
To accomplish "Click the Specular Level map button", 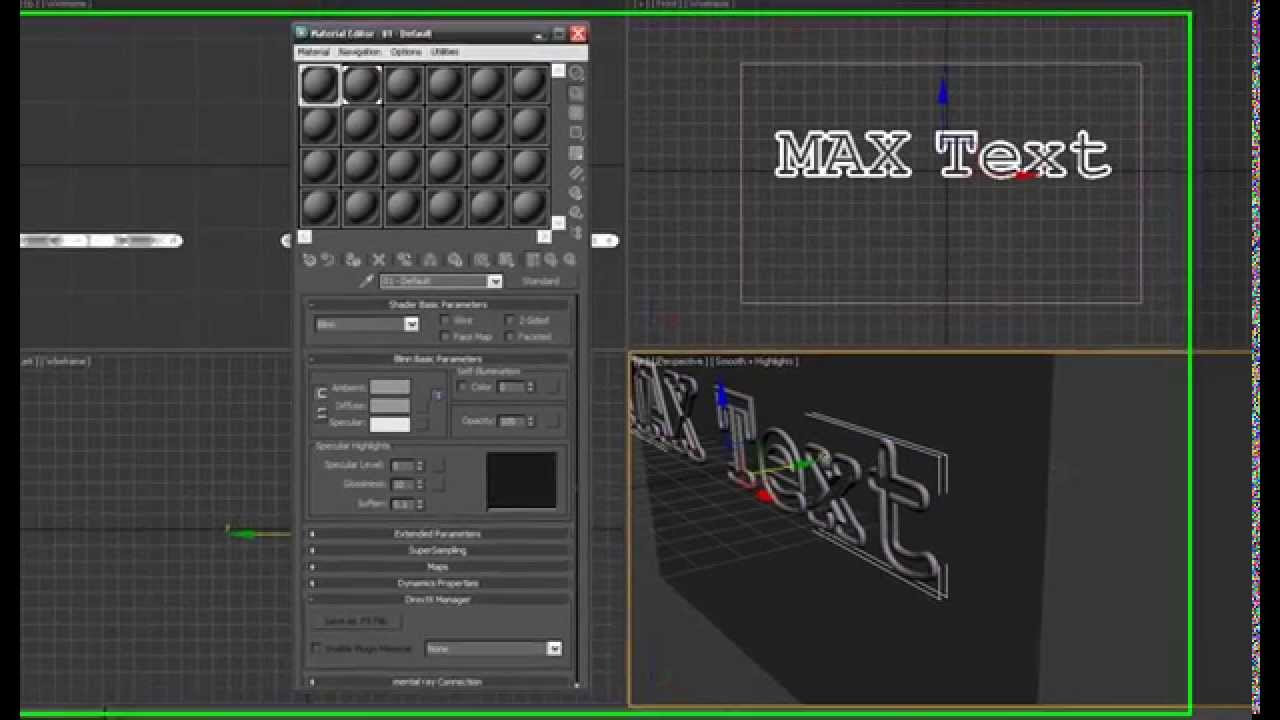I will [437, 465].
